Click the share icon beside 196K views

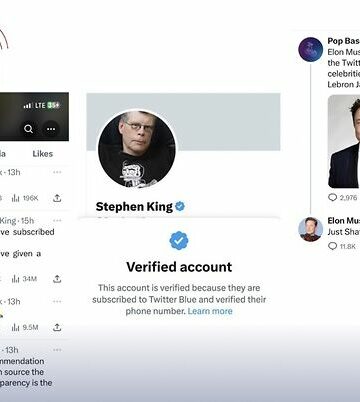[x=57, y=198]
